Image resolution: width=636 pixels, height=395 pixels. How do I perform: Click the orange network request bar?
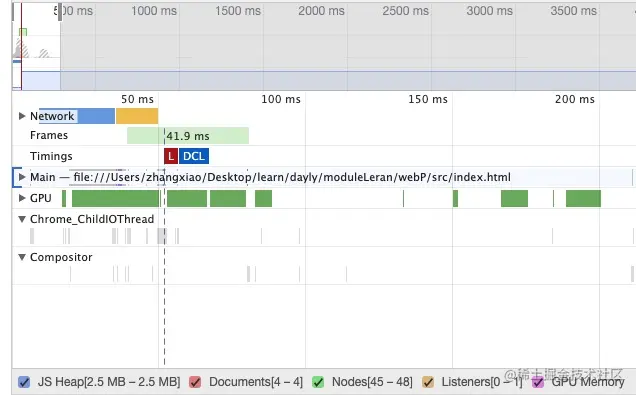point(137,116)
